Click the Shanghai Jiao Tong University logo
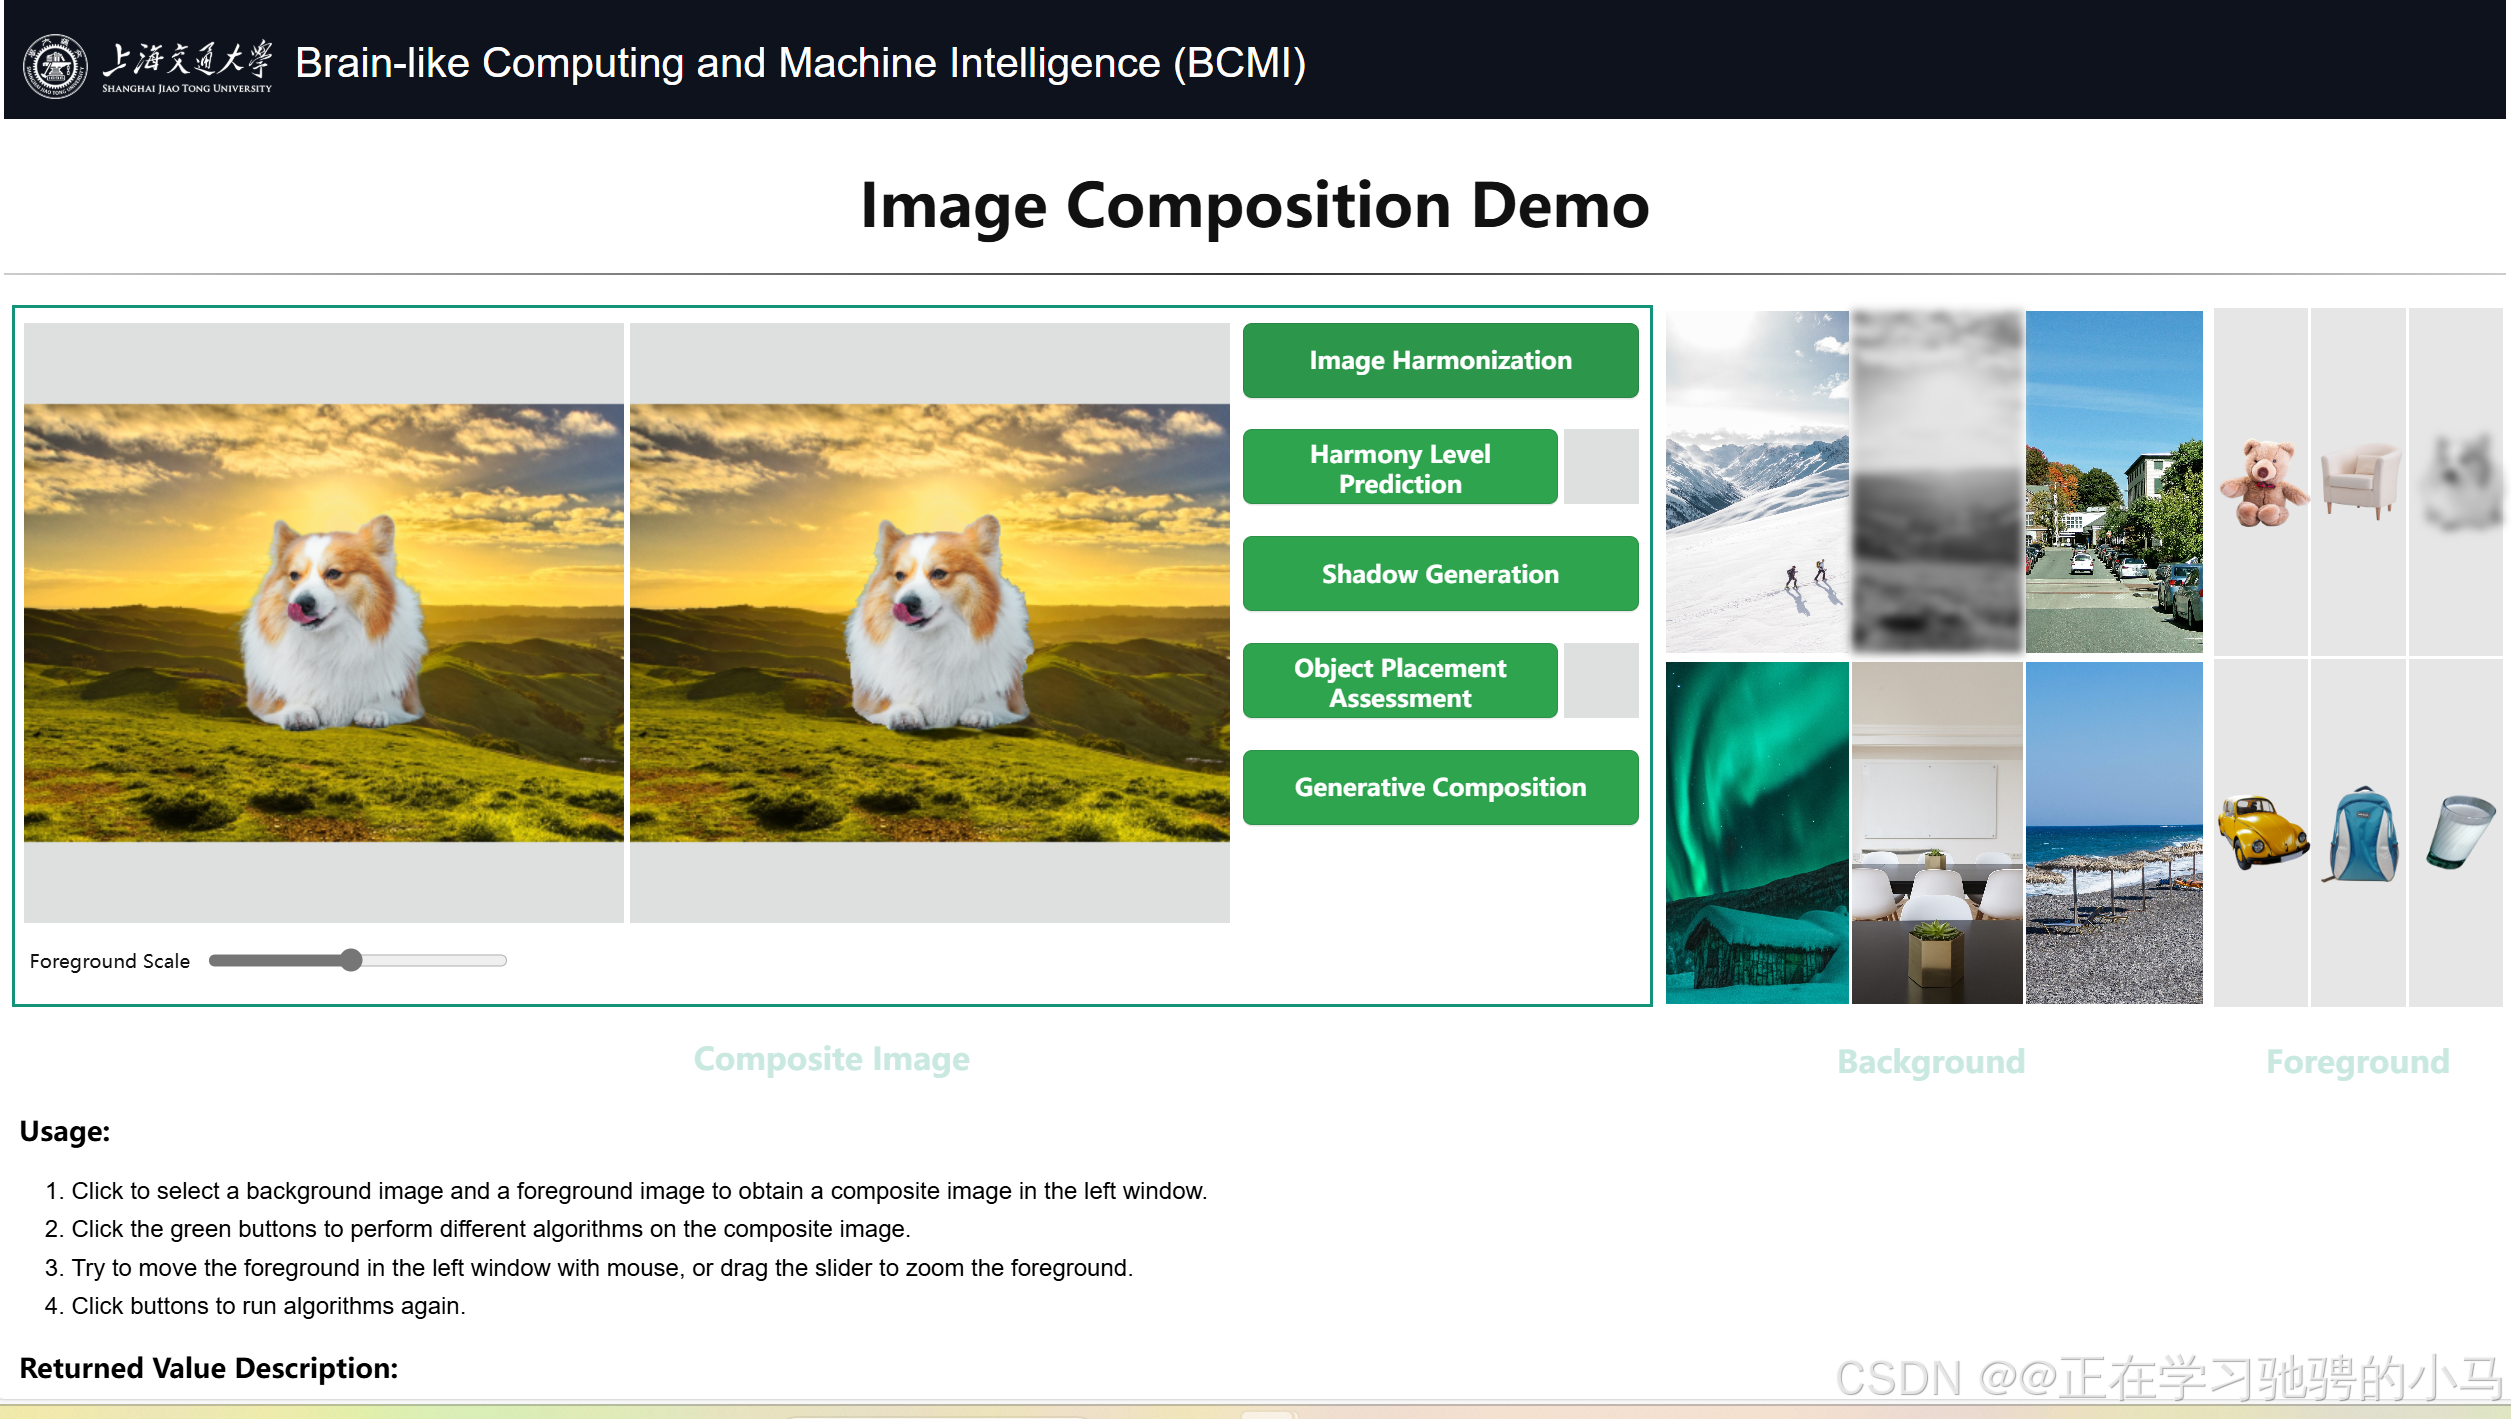 pyautogui.click(x=55, y=66)
